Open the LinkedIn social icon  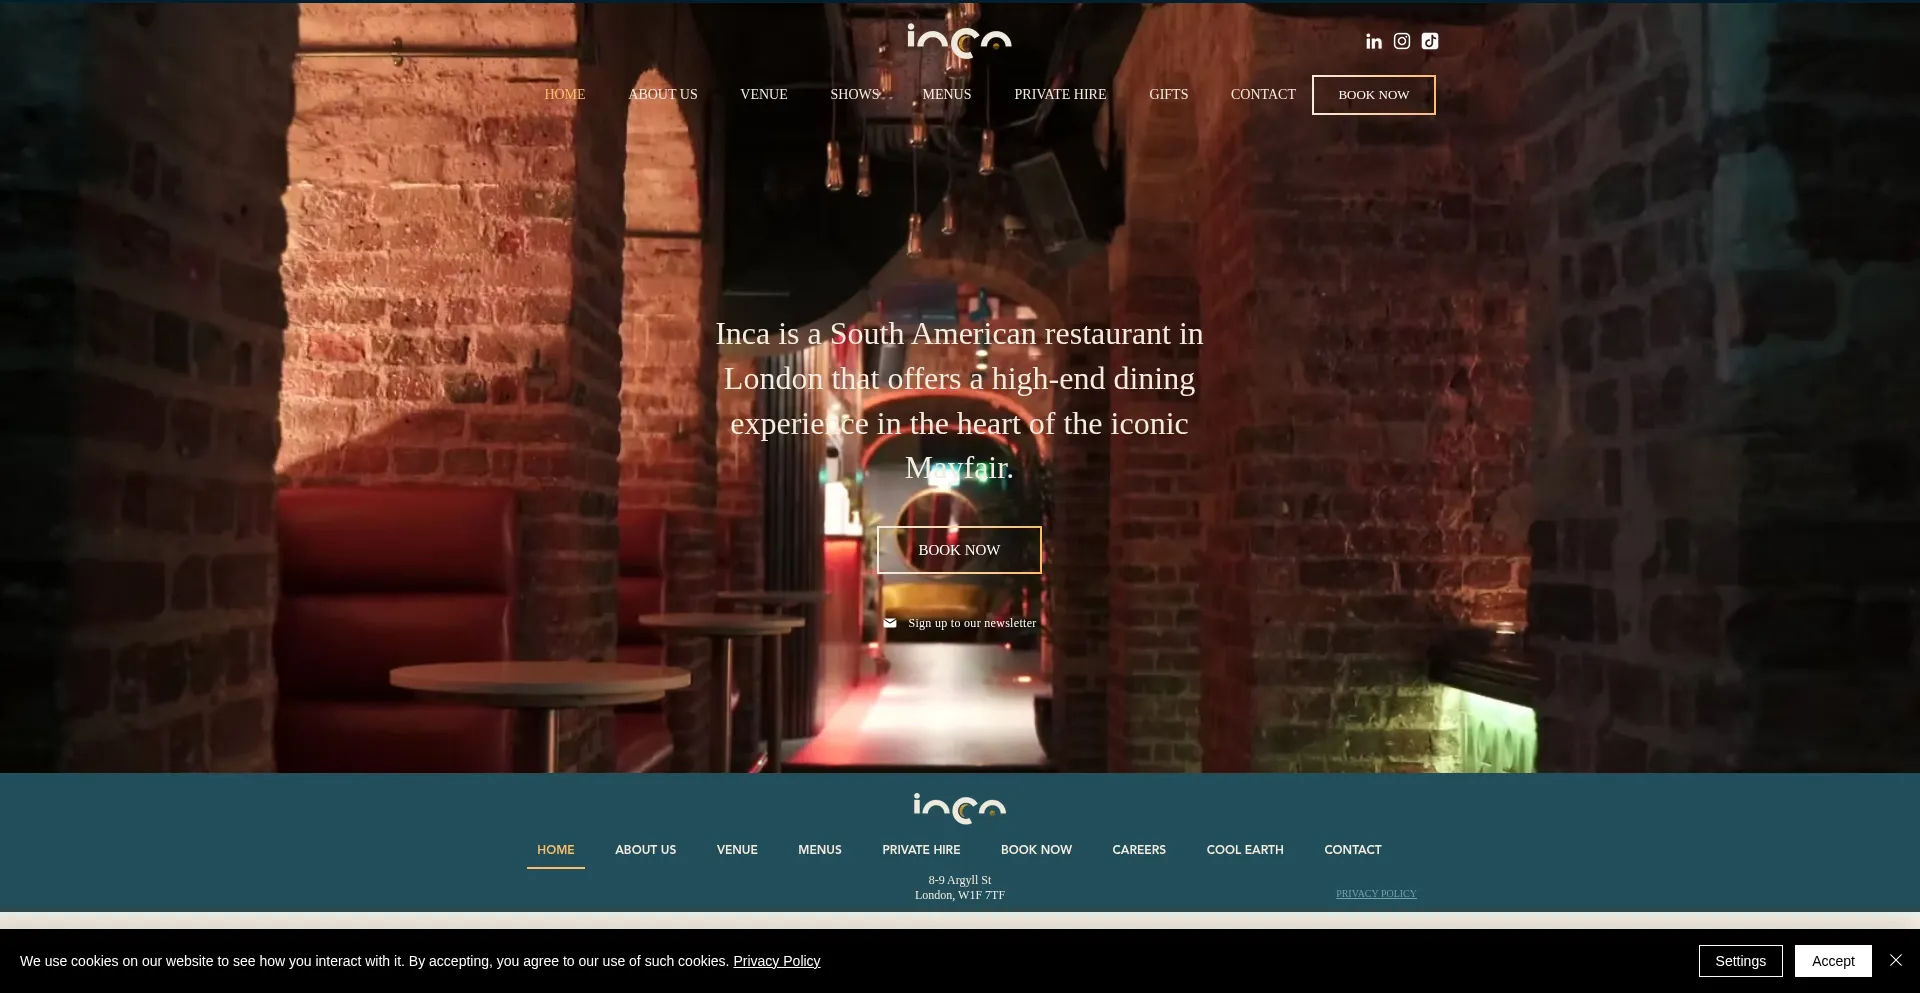click(1374, 41)
